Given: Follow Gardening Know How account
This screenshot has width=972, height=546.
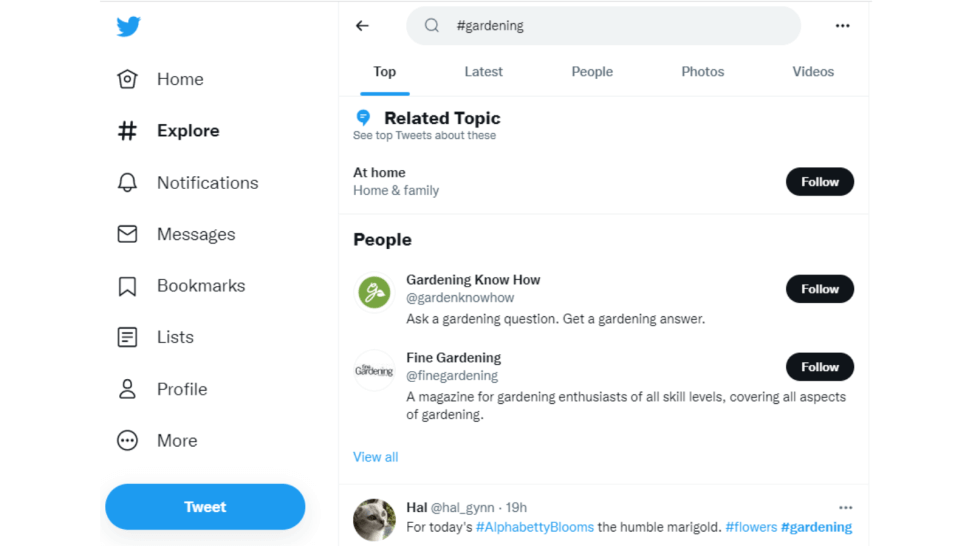Looking at the screenshot, I should (820, 289).
